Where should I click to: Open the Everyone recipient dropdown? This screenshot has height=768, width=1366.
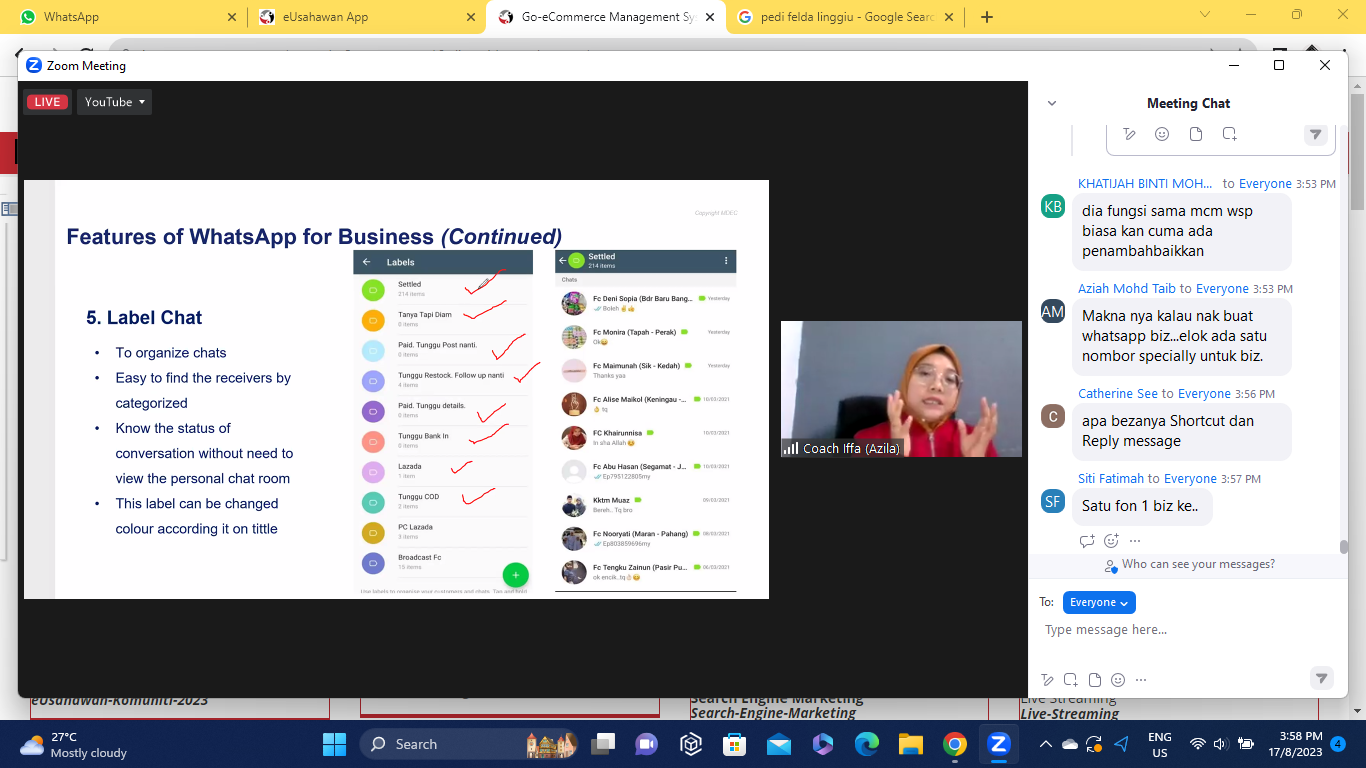tap(1099, 602)
